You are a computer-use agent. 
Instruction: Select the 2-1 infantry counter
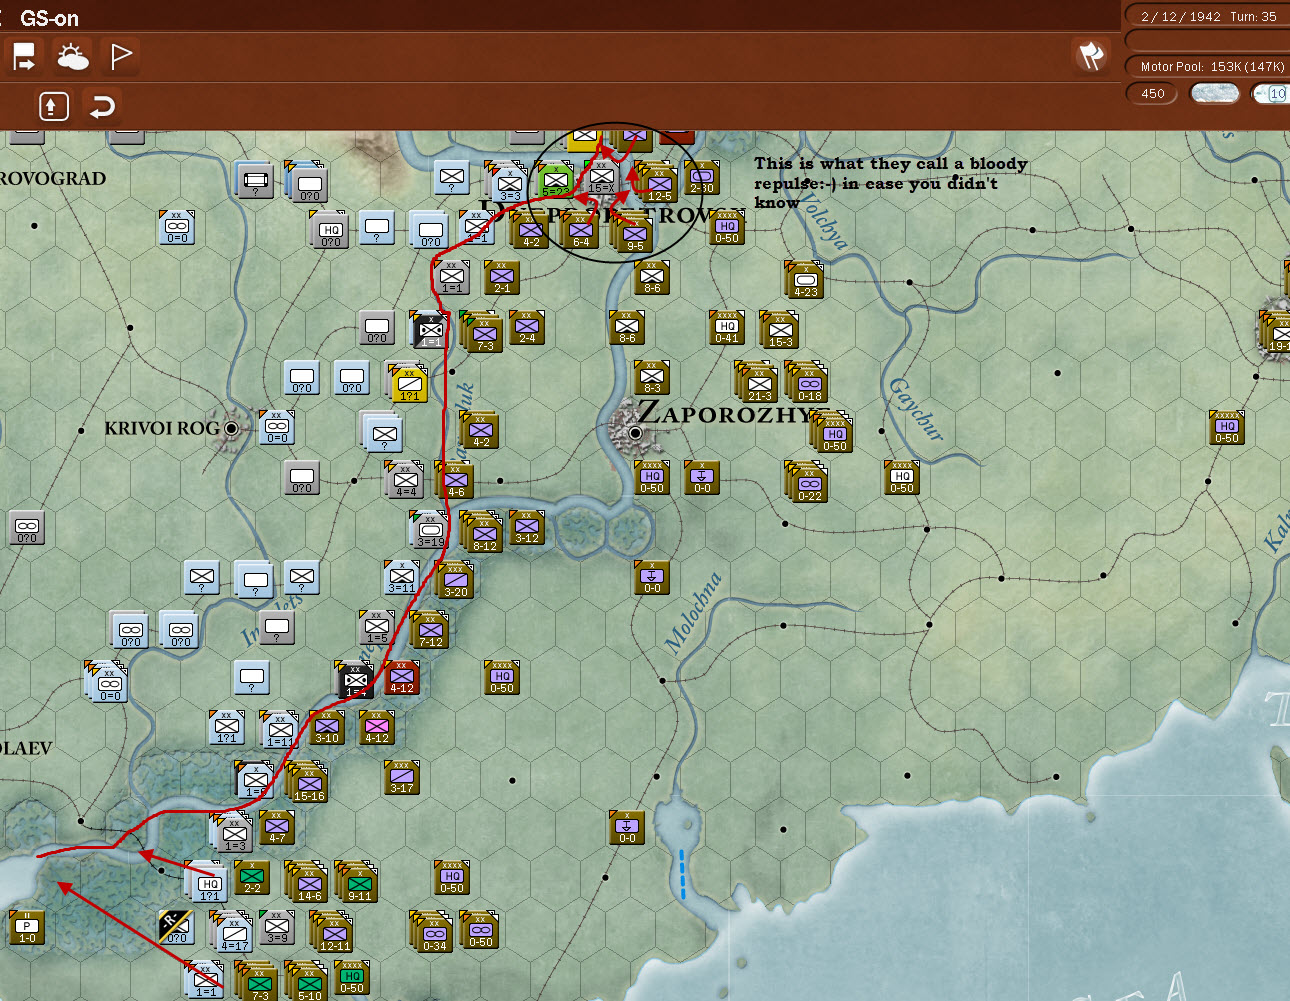pyautogui.click(x=502, y=277)
